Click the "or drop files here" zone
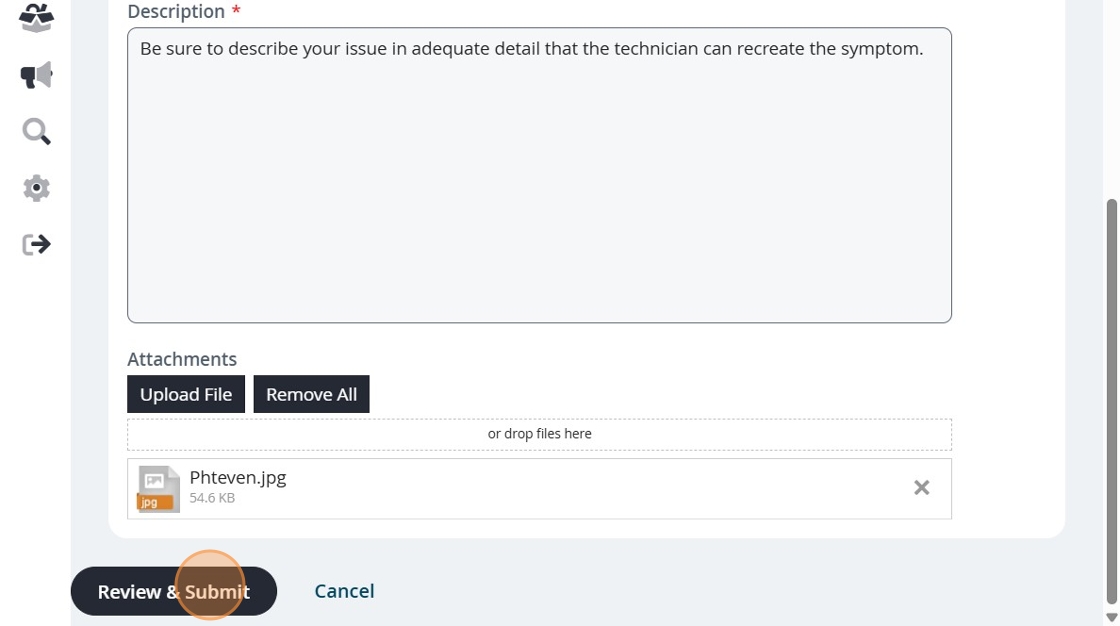The height and width of the screenshot is (626, 1120). pyautogui.click(x=539, y=434)
